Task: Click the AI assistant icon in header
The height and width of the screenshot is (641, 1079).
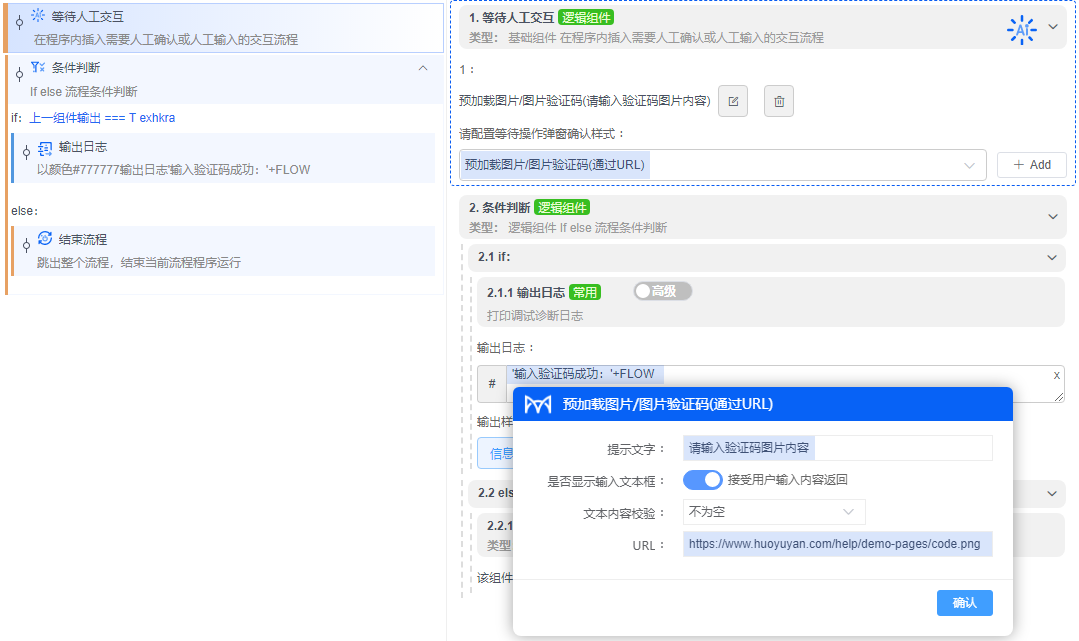Action: tap(1021, 30)
